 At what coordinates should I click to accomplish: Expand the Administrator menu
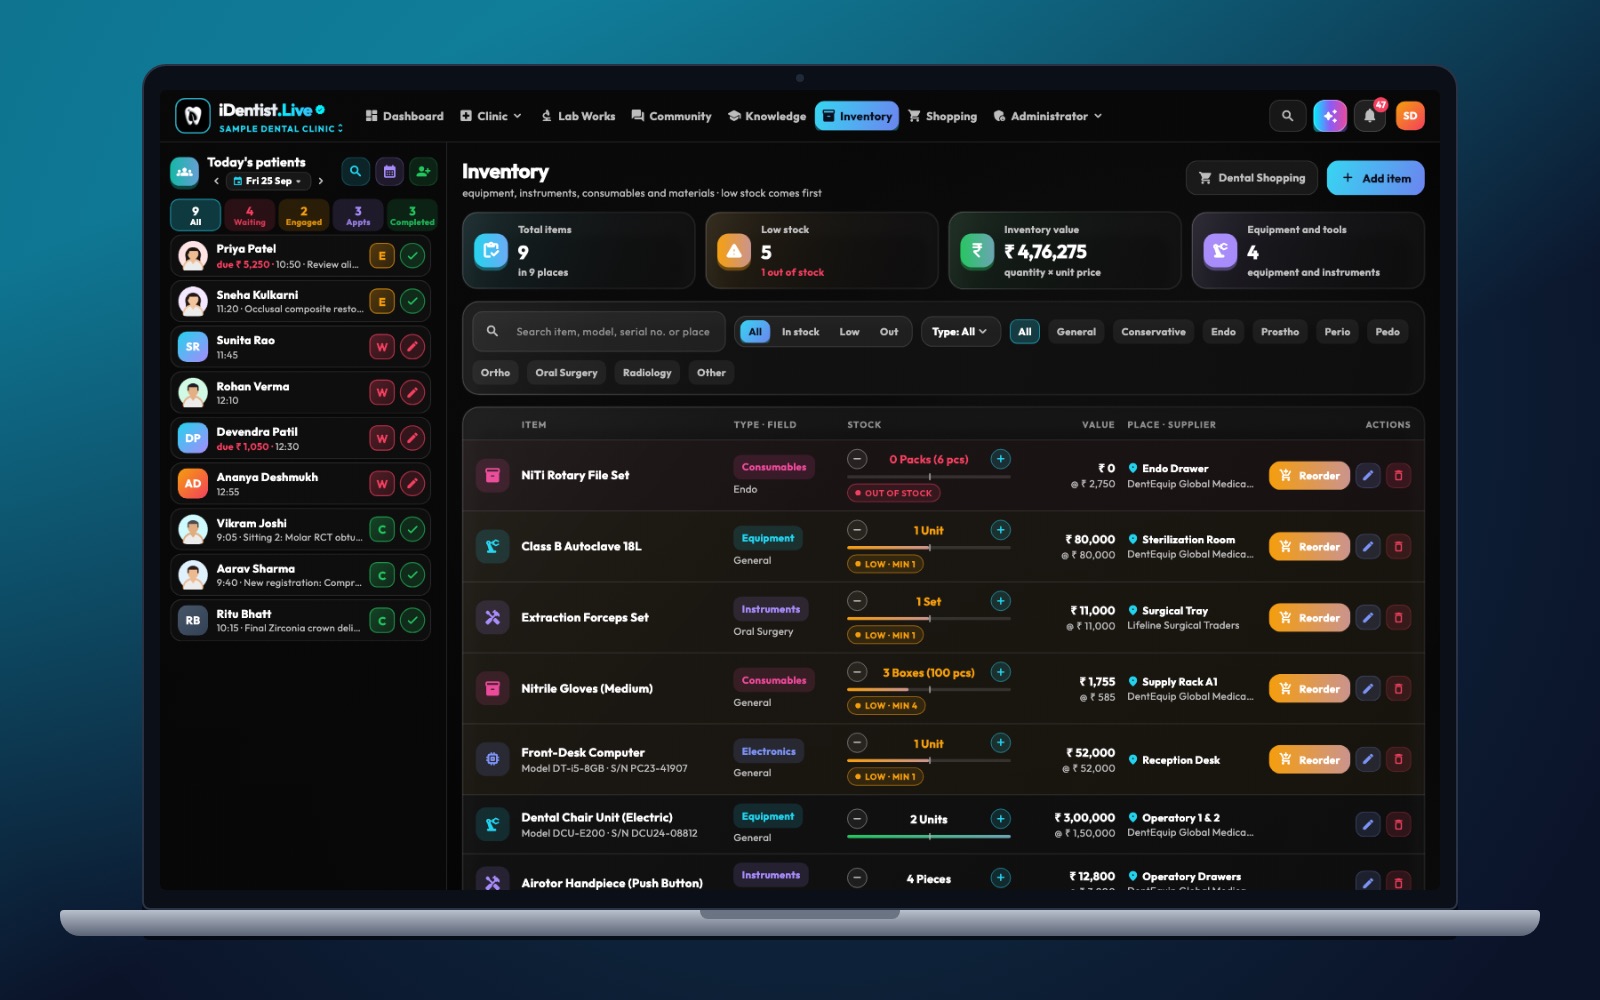[x=1047, y=116]
